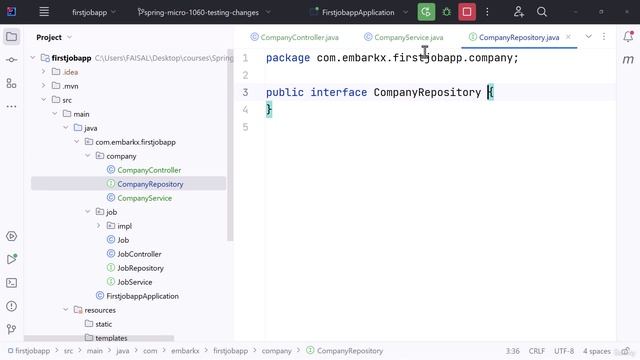Open the Maven tool window
Screen dimensions: 640x360
(x=628, y=60)
